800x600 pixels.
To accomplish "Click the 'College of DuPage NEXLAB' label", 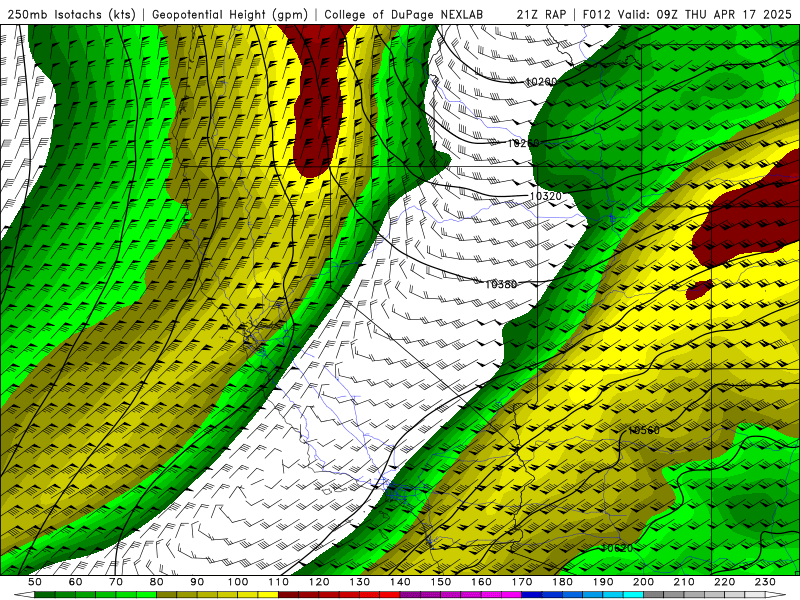I will click(x=404, y=14).
